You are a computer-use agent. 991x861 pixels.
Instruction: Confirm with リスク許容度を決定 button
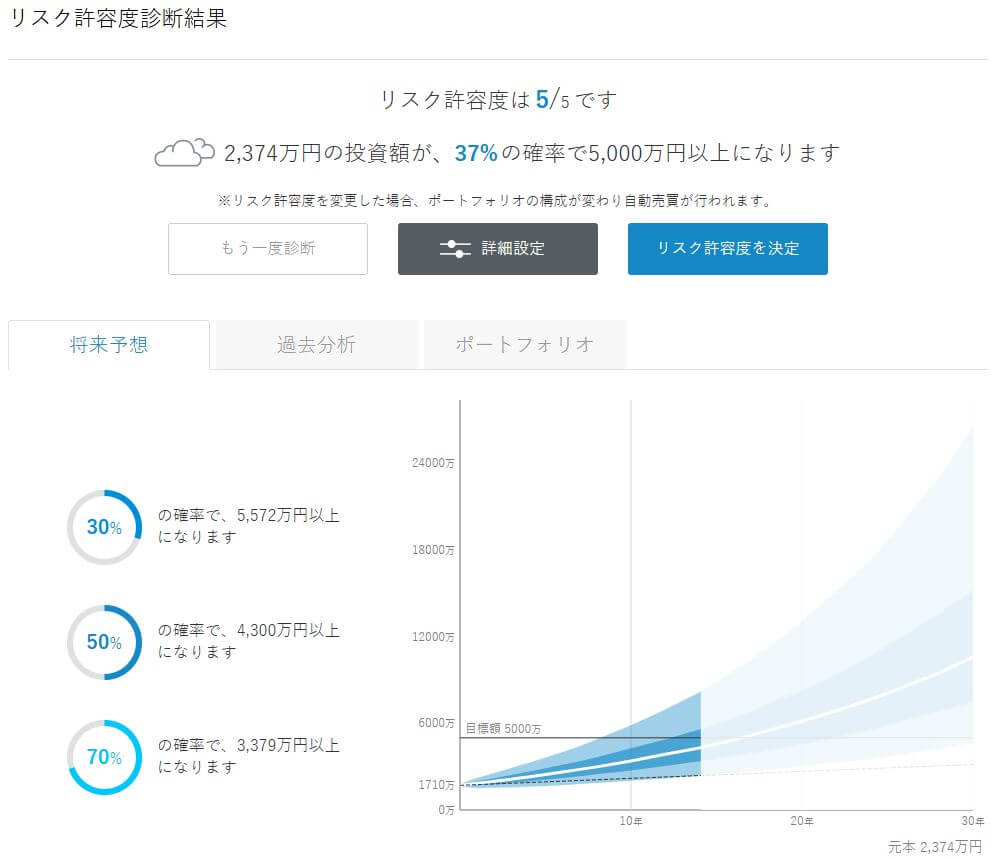(727, 248)
